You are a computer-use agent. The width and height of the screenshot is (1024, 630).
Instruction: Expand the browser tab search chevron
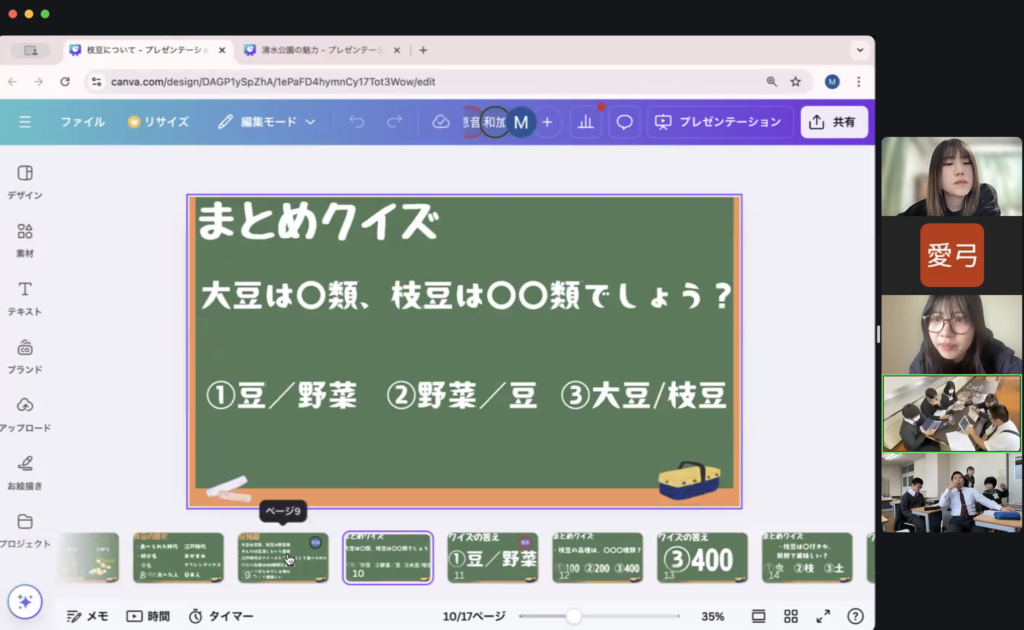point(860,50)
